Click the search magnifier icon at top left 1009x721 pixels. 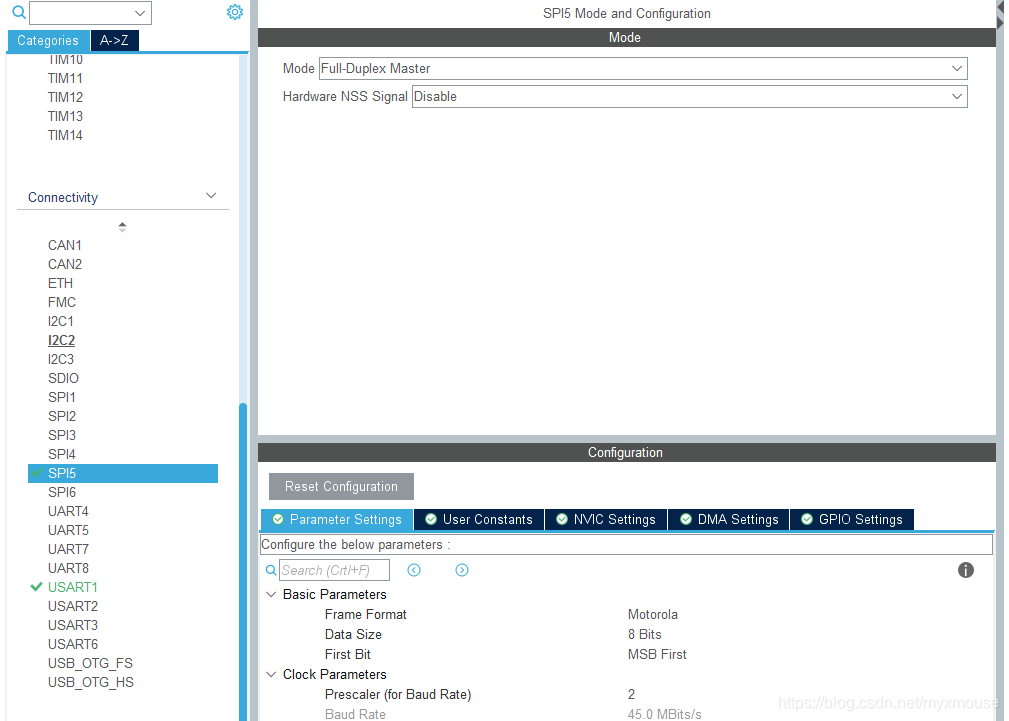point(19,12)
